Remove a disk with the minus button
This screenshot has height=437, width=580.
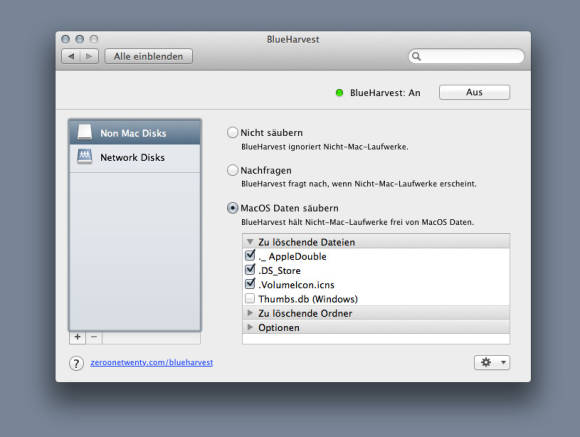(x=94, y=337)
